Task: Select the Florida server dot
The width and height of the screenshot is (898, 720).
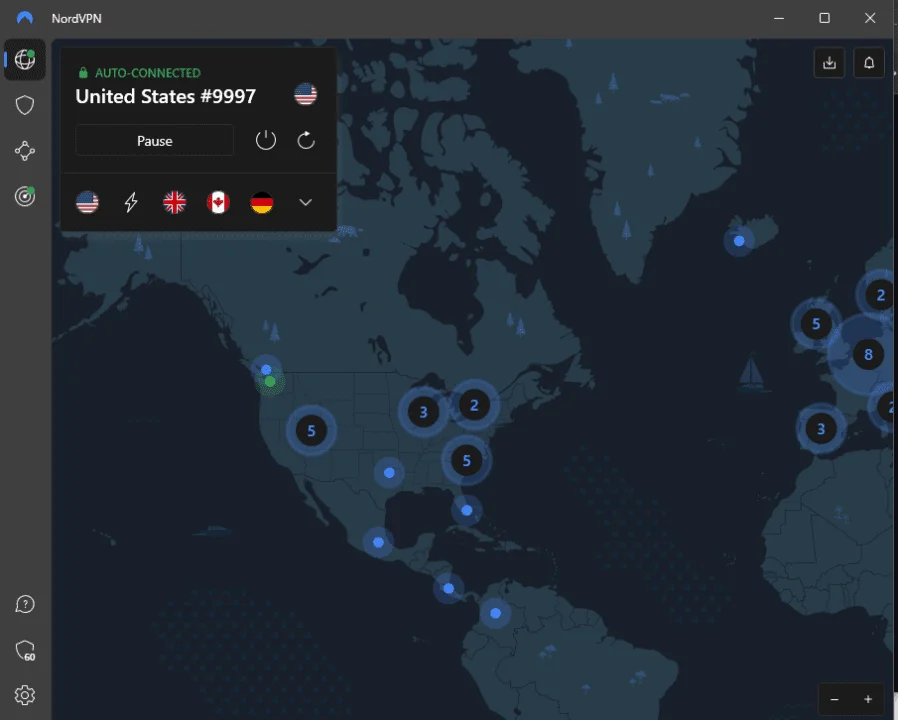Action: (467, 510)
